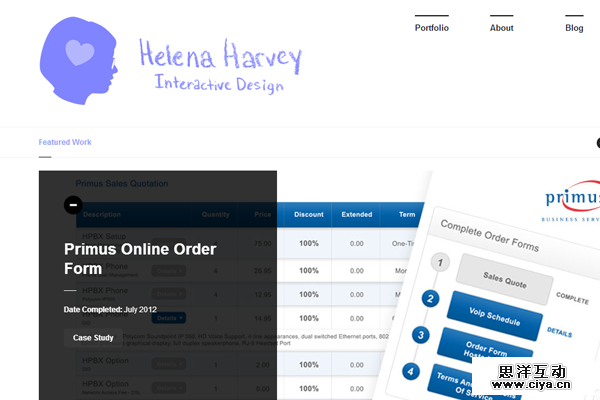Viewport: 600px width, 400px height.
Task: Click the Date Completed July 2012 text
Action: tap(110, 309)
